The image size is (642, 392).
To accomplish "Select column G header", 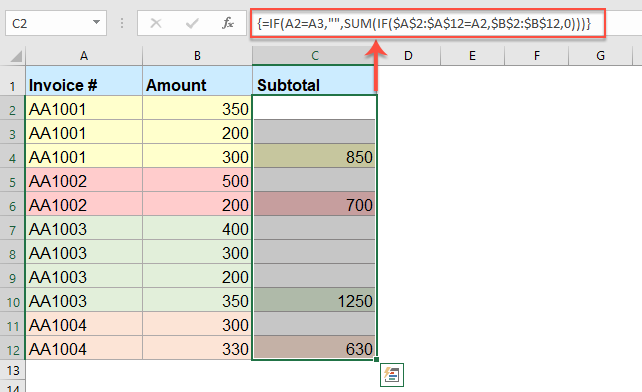I will tap(600, 56).
